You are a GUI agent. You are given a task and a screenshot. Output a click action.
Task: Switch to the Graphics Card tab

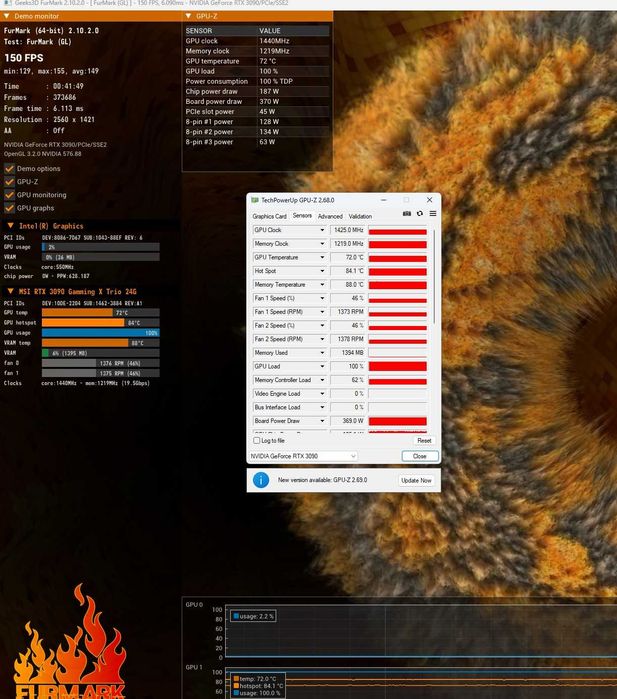269,216
